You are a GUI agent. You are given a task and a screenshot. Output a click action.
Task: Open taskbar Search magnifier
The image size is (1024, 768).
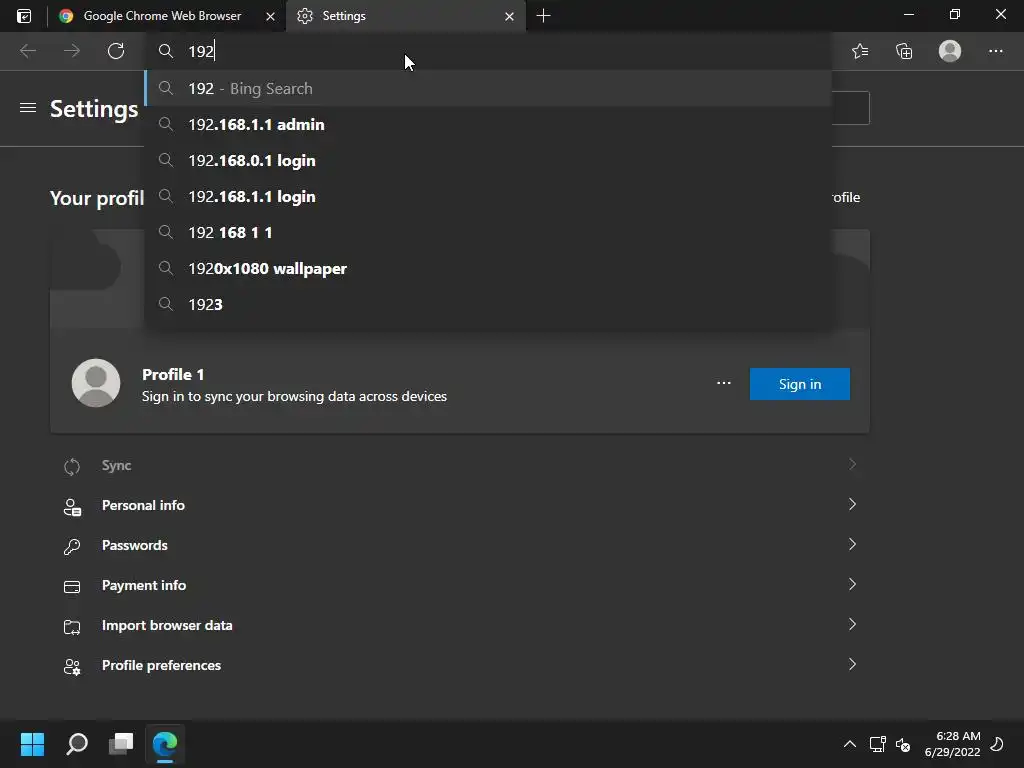(77, 744)
